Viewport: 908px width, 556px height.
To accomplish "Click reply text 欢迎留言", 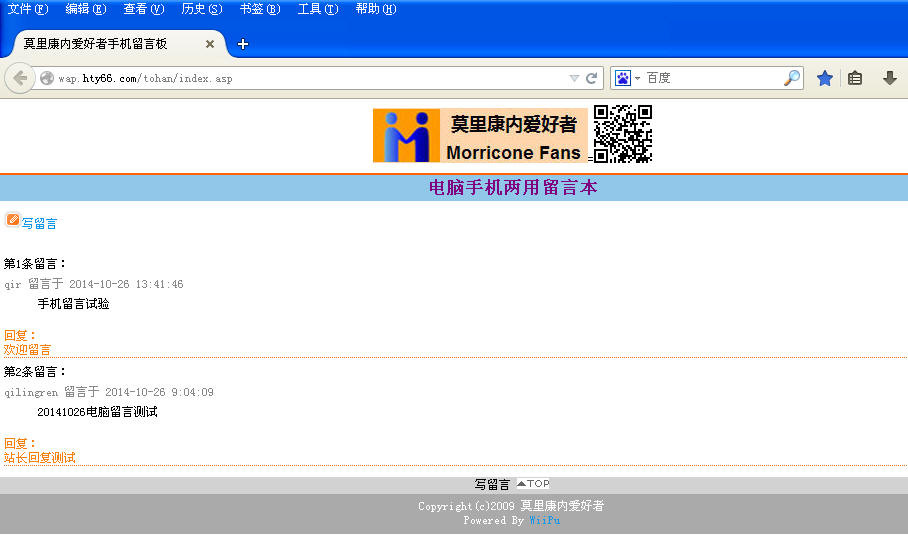I will point(27,350).
